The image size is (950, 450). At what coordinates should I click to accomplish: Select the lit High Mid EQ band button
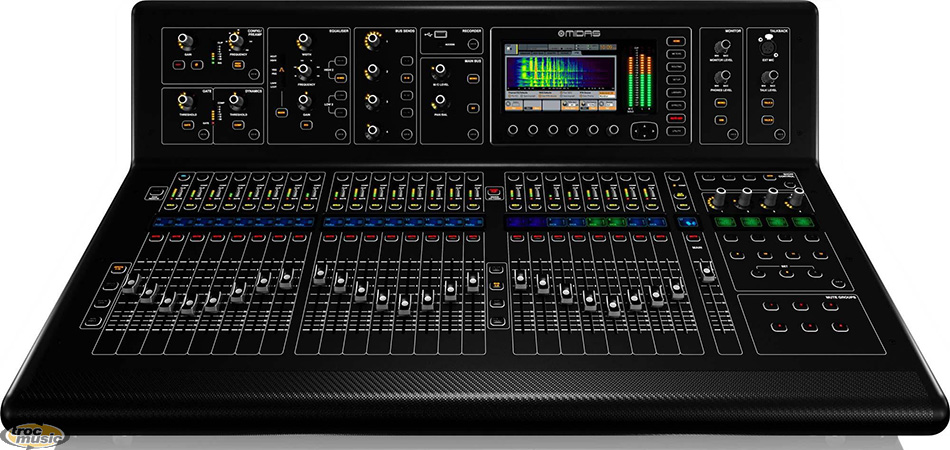340,78
